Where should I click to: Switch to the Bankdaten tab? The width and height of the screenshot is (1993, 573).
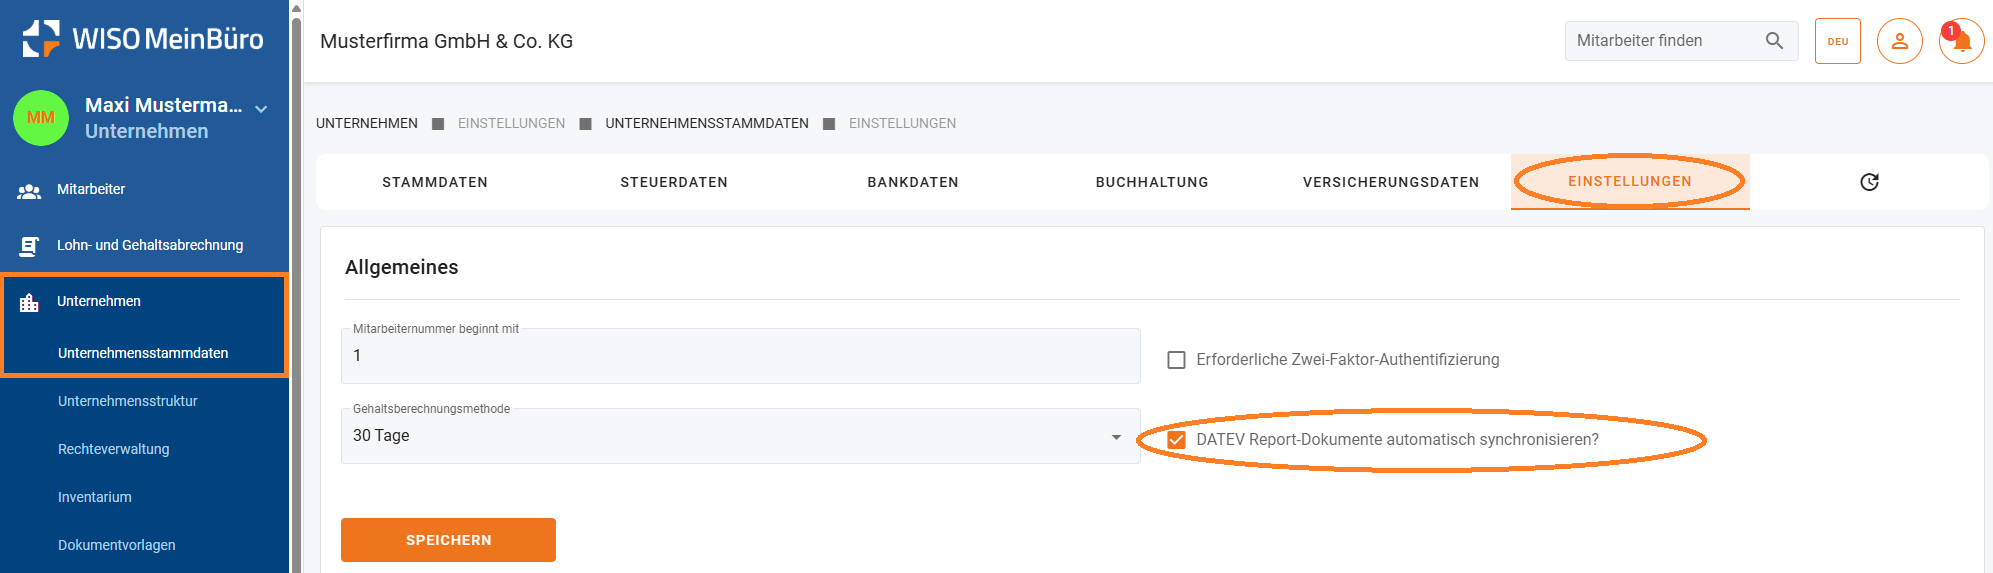913,182
